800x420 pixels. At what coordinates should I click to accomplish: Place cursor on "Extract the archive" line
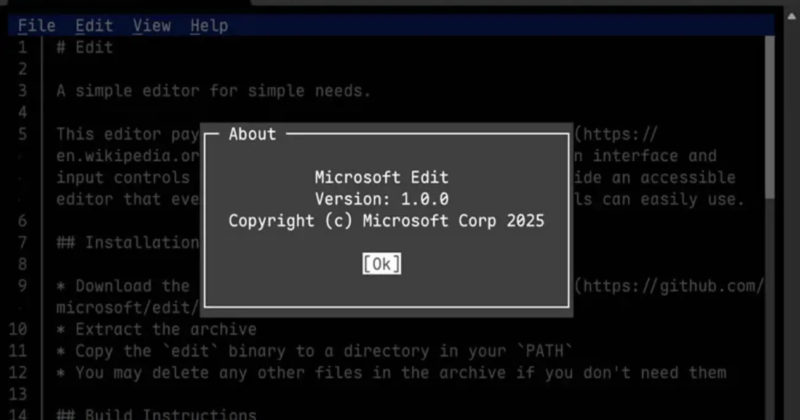click(x=156, y=330)
